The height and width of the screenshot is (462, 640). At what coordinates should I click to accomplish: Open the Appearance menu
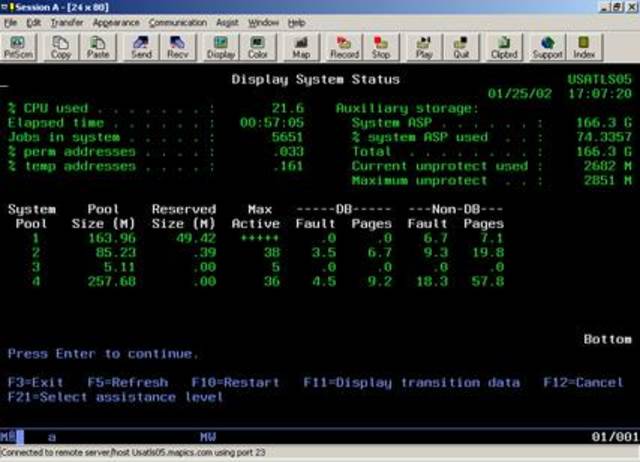[x=116, y=23]
